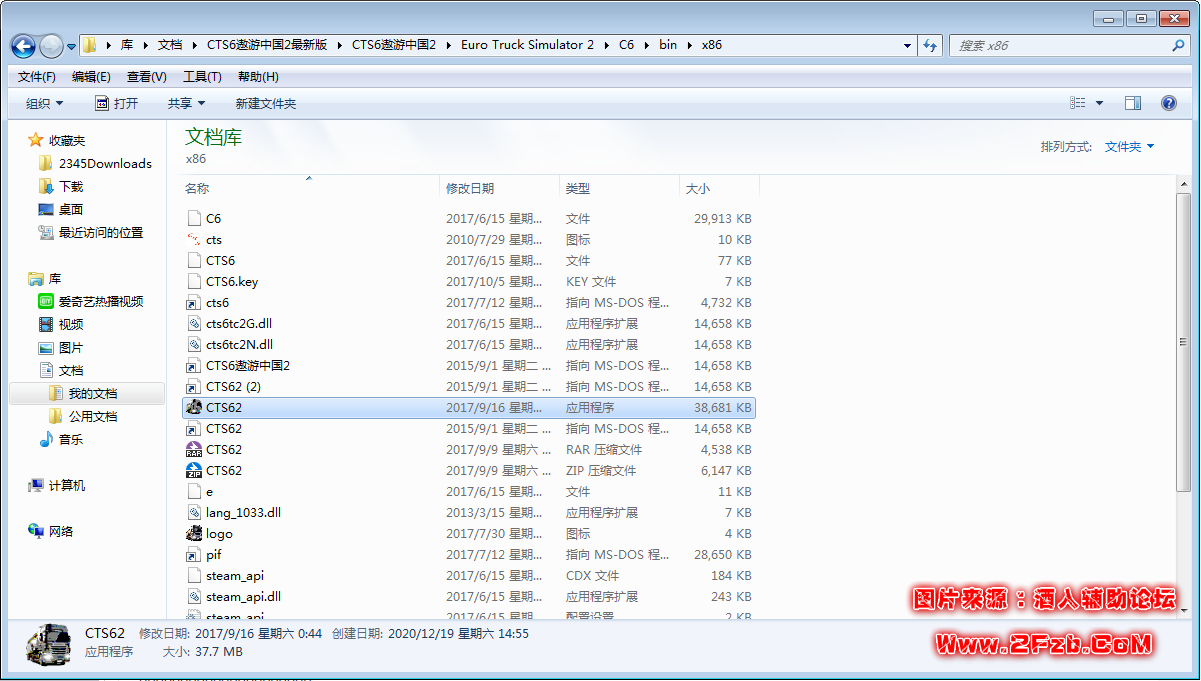Select 公用文档 in sidebar
This screenshot has height=681, width=1201.
[83, 417]
